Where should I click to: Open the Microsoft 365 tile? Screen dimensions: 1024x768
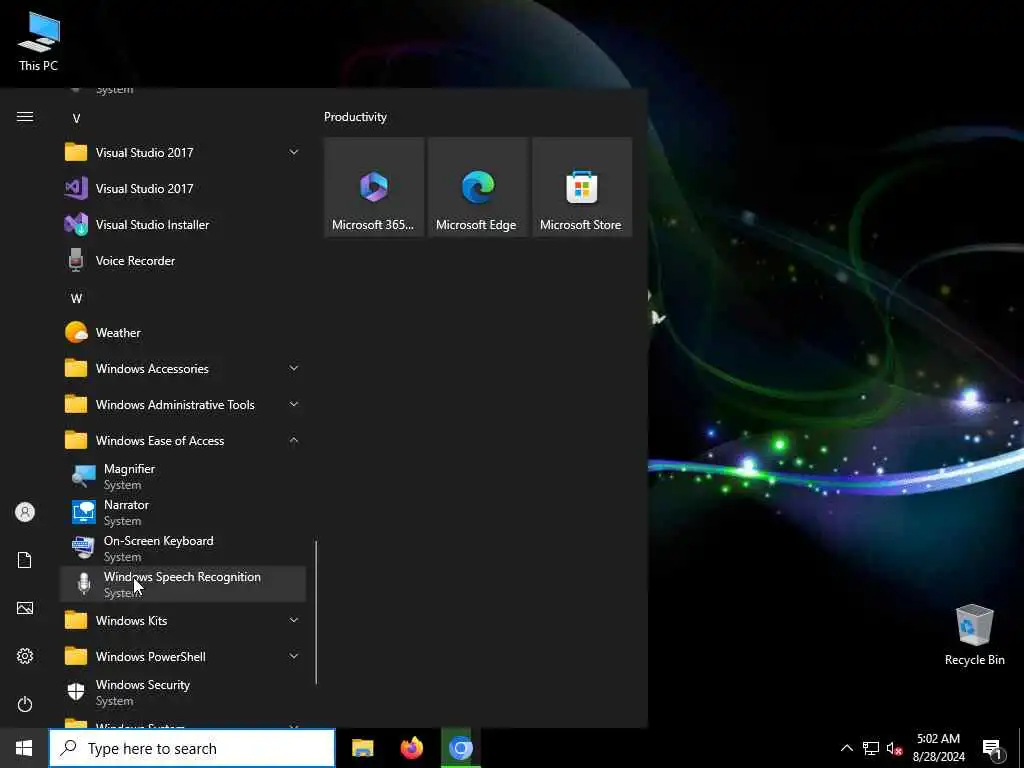tap(374, 187)
